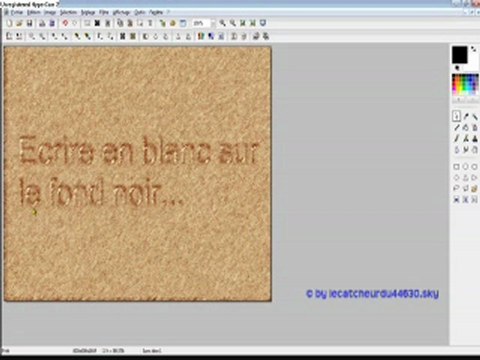Click the Open file folder icon
Image resolution: width=480 pixels, height=360 pixels.
click(19, 23)
